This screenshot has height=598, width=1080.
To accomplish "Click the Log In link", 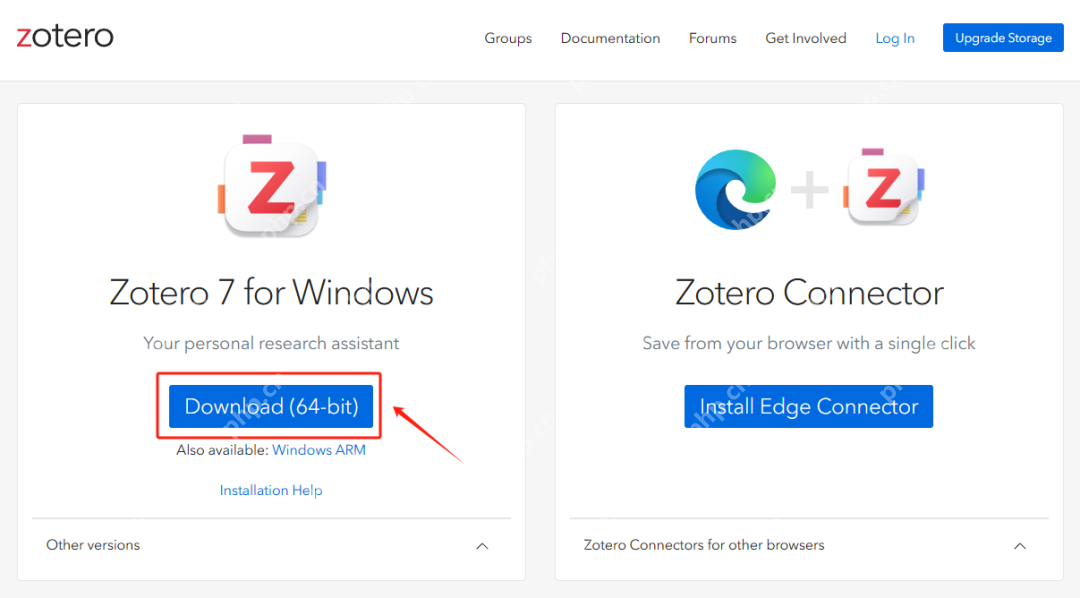I will (895, 38).
